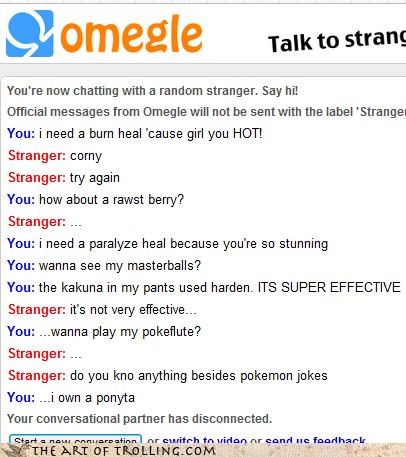Start a new conversation
406x457 pixels.
[75, 439]
